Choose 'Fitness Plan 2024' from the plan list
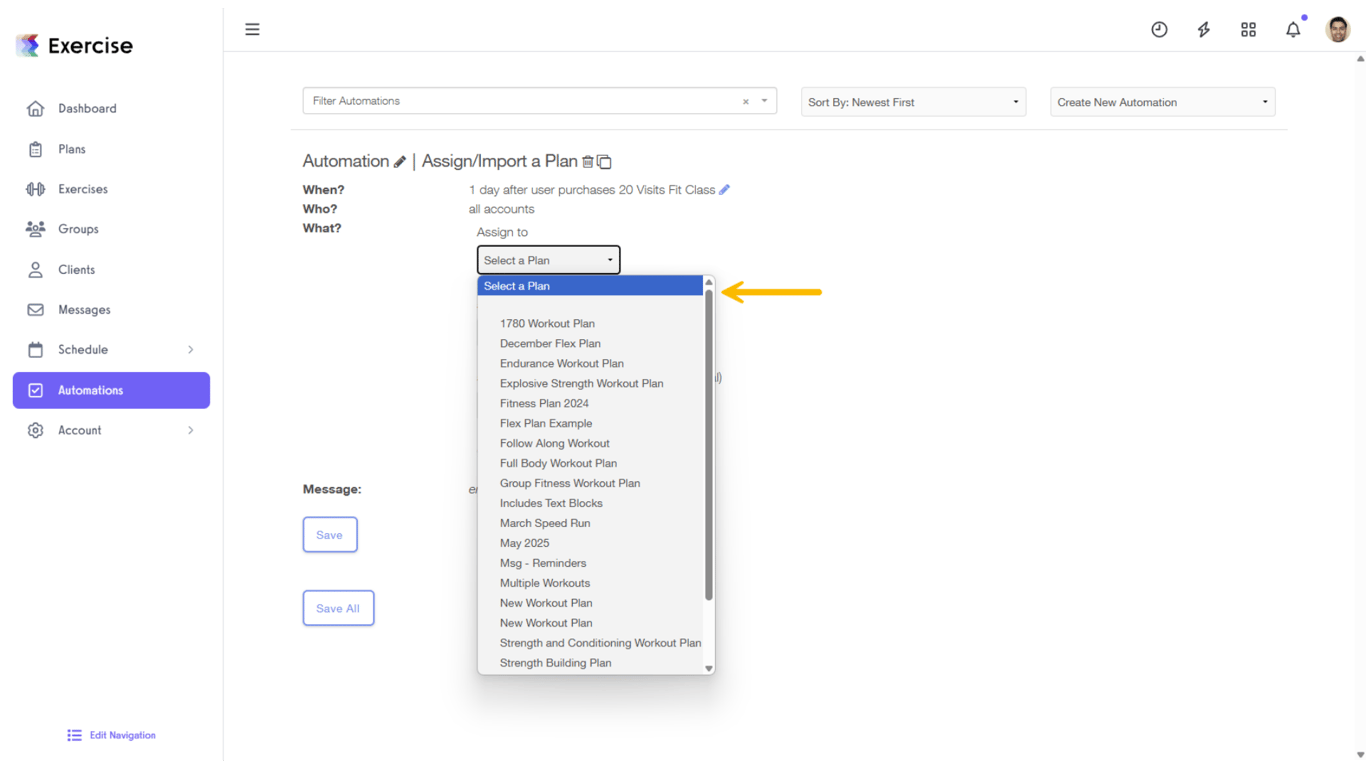 tap(544, 403)
